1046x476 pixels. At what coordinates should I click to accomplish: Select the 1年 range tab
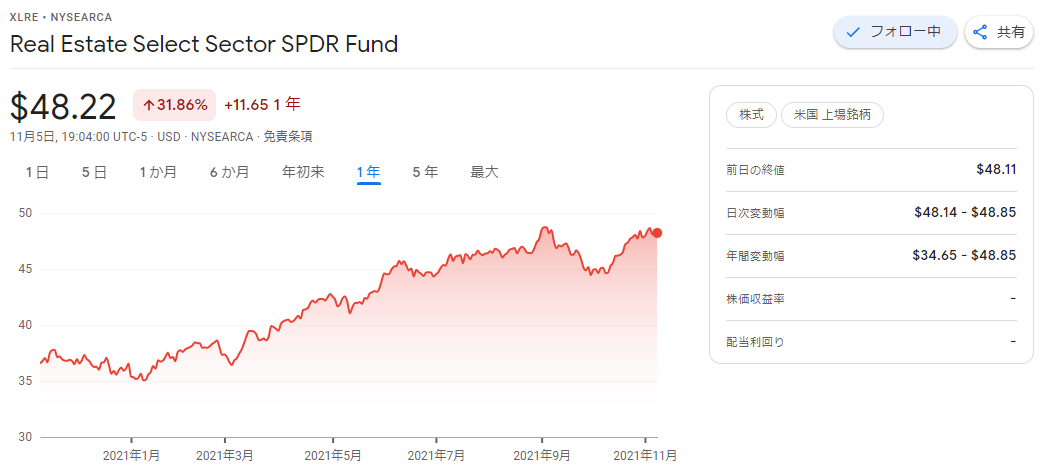pyautogui.click(x=368, y=172)
